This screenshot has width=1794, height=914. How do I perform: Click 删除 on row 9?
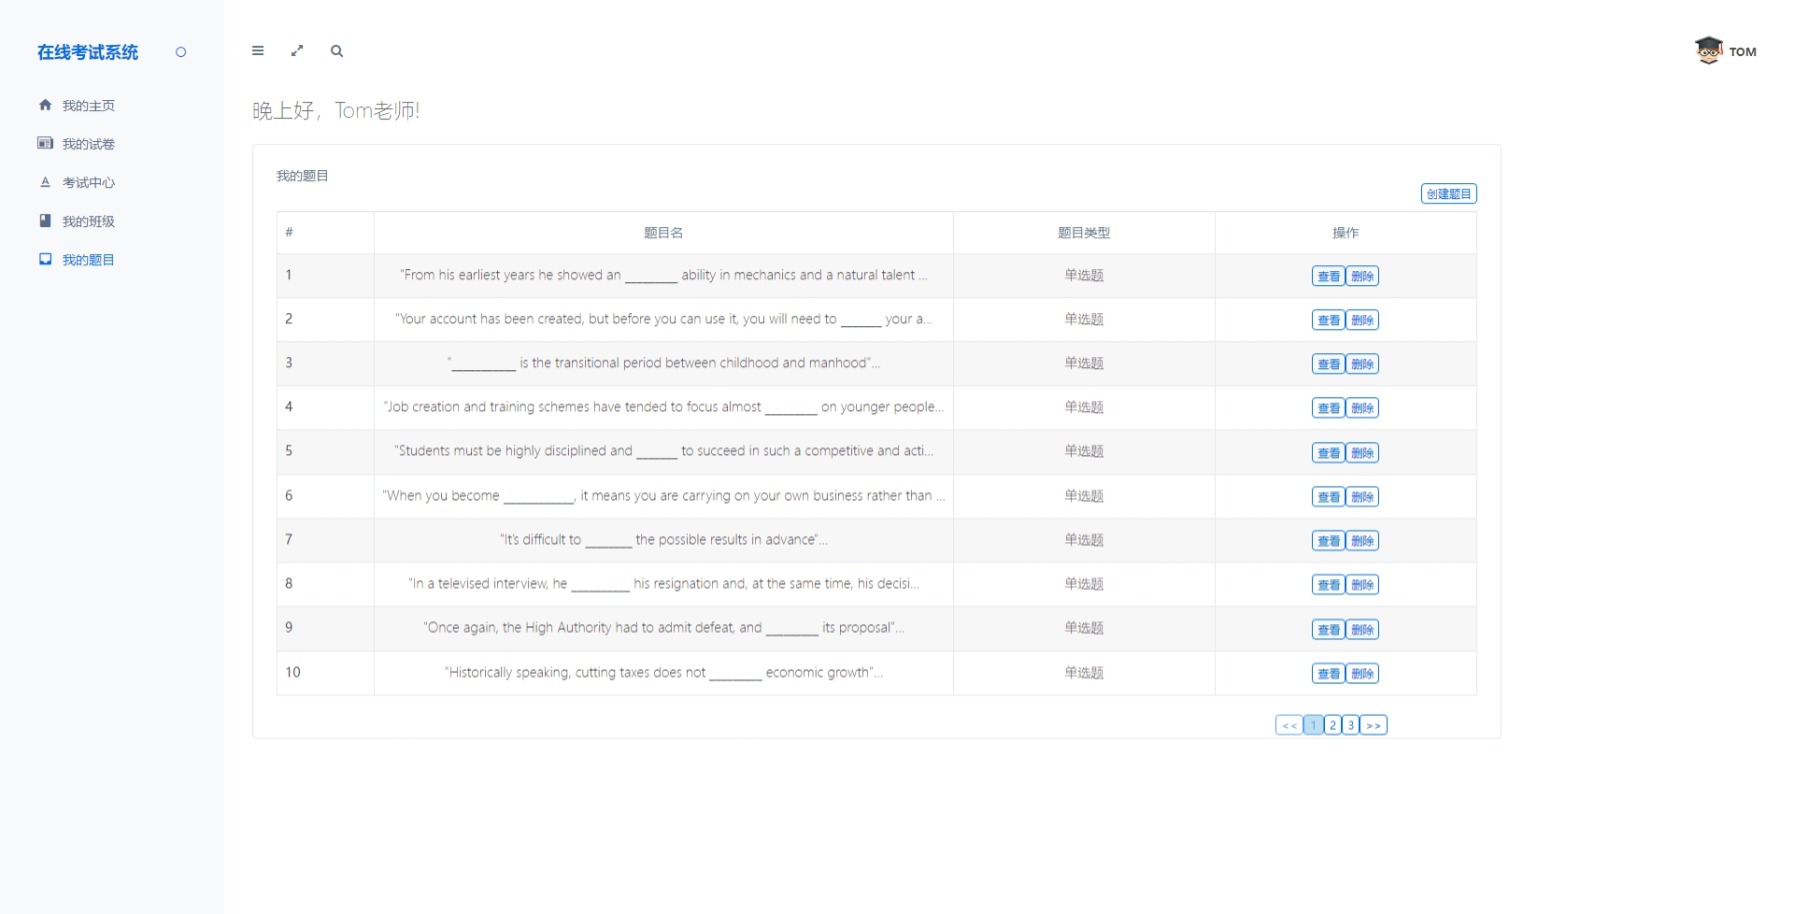1362,629
